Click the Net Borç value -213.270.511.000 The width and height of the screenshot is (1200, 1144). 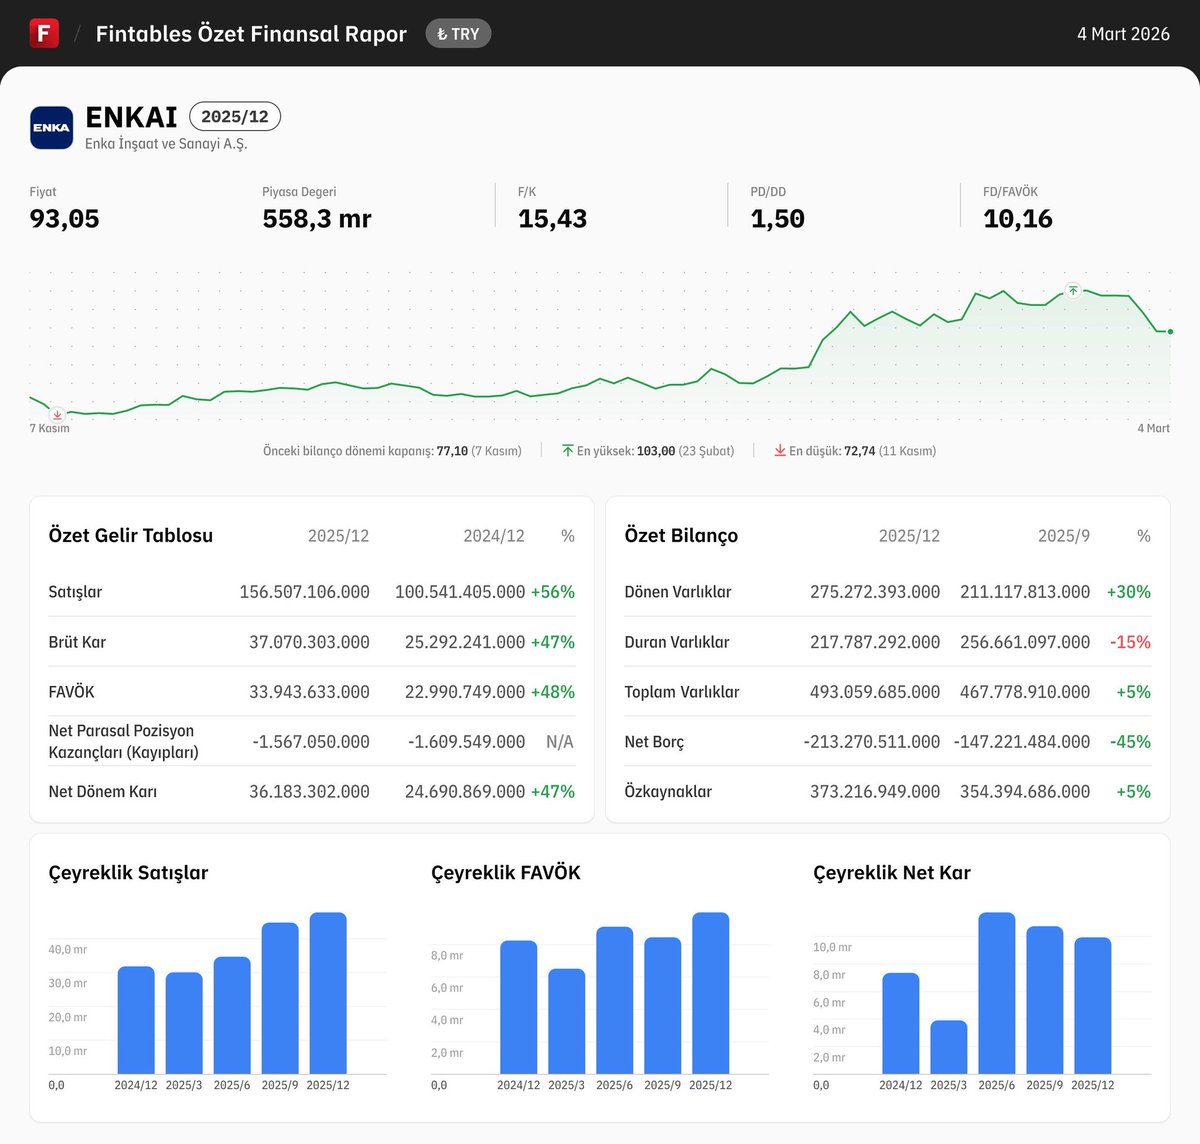point(871,742)
